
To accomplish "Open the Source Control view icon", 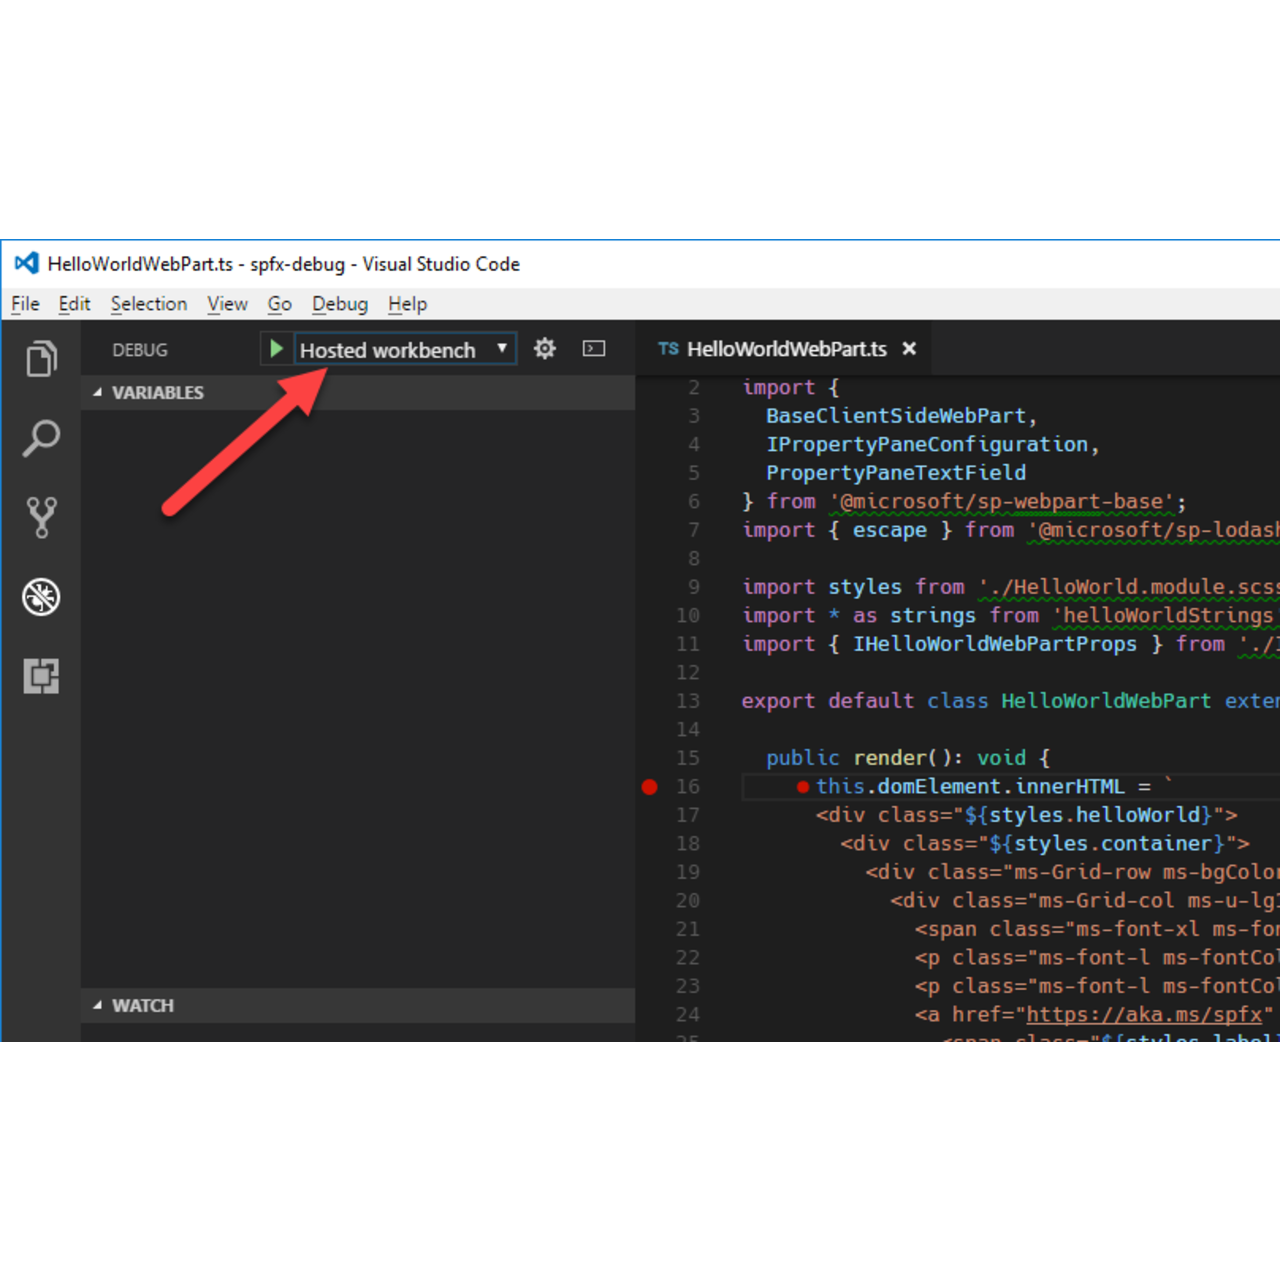I will click(41, 517).
